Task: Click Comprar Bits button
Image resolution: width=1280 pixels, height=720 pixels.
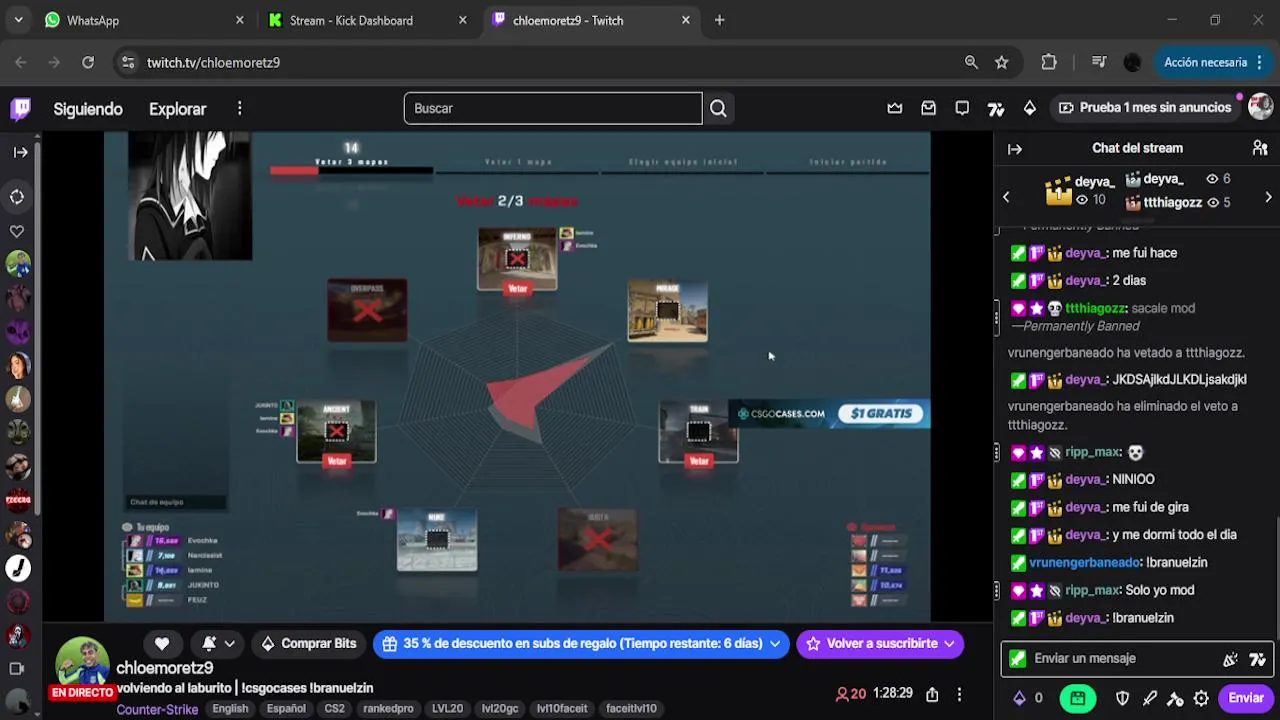Action: pyautogui.click(x=308, y=644)
